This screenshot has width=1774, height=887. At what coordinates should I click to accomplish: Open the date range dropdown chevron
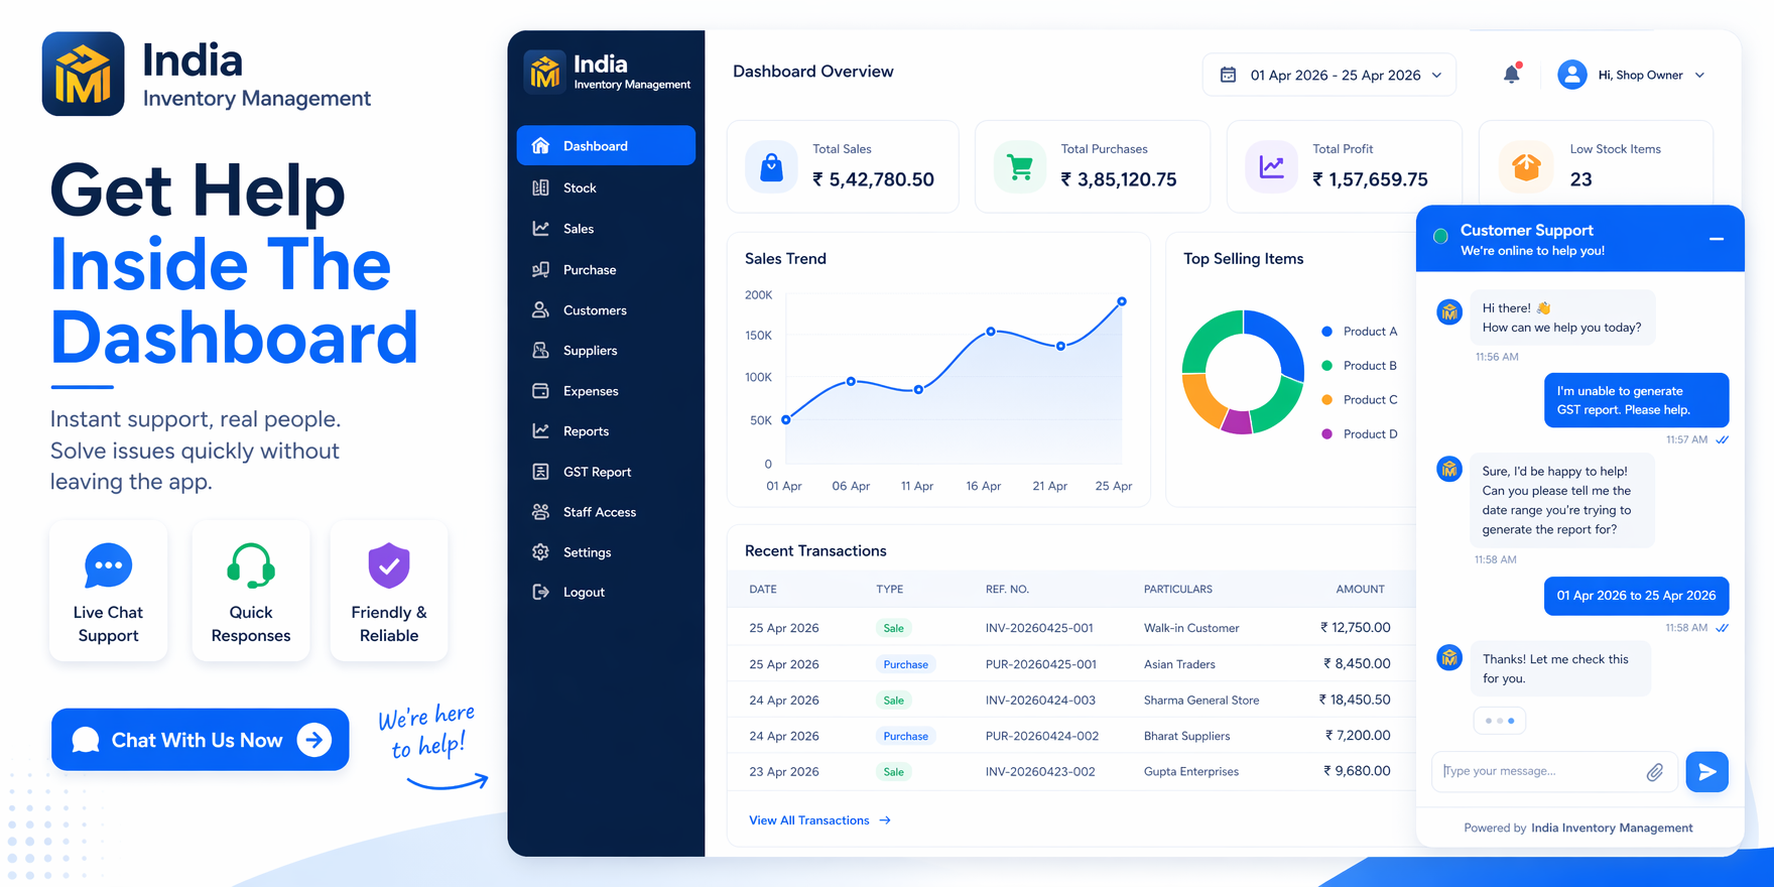coord(1437,75)
